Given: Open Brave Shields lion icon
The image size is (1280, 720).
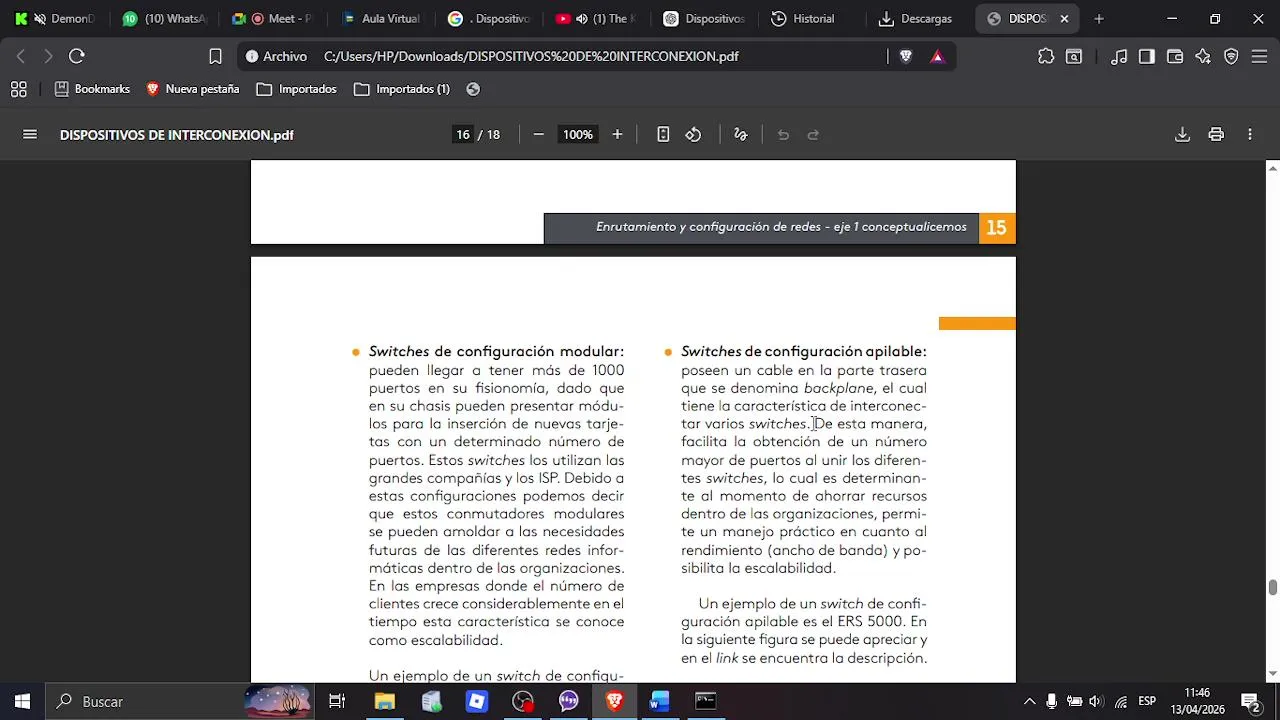Looking at the screenshot, I should pyautogui.click(x=906, y=57).
